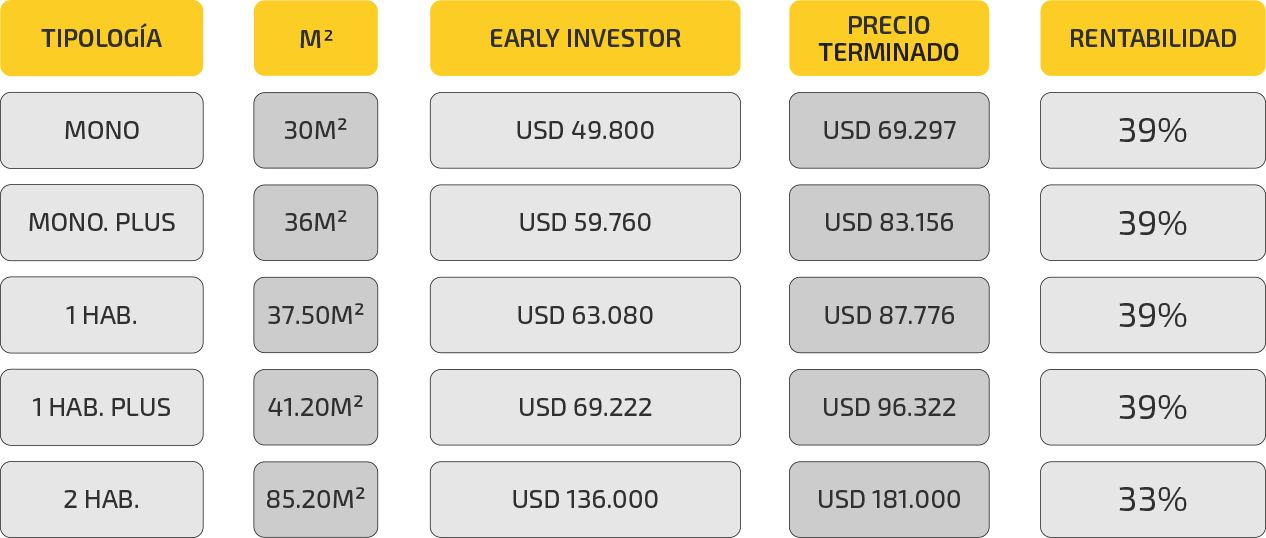Screen dimensions: 1266x538
Task: Select the USD 136.000 early price
Action: (x=585, y=499)
